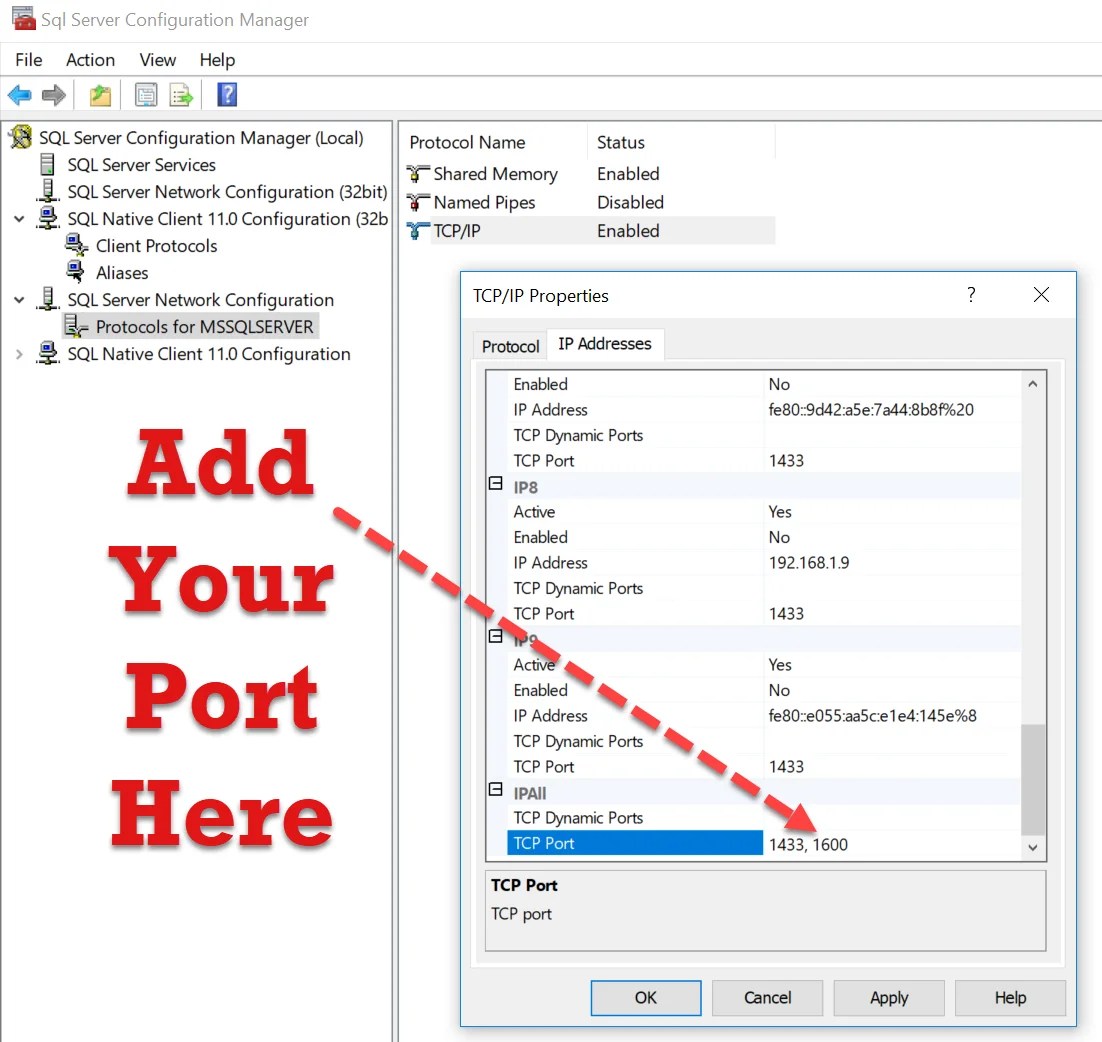Viewport: 1102px width, 1042px height.
Task: Select Protocols for MSSQLSERVER tree item
Action: point(205,327)
